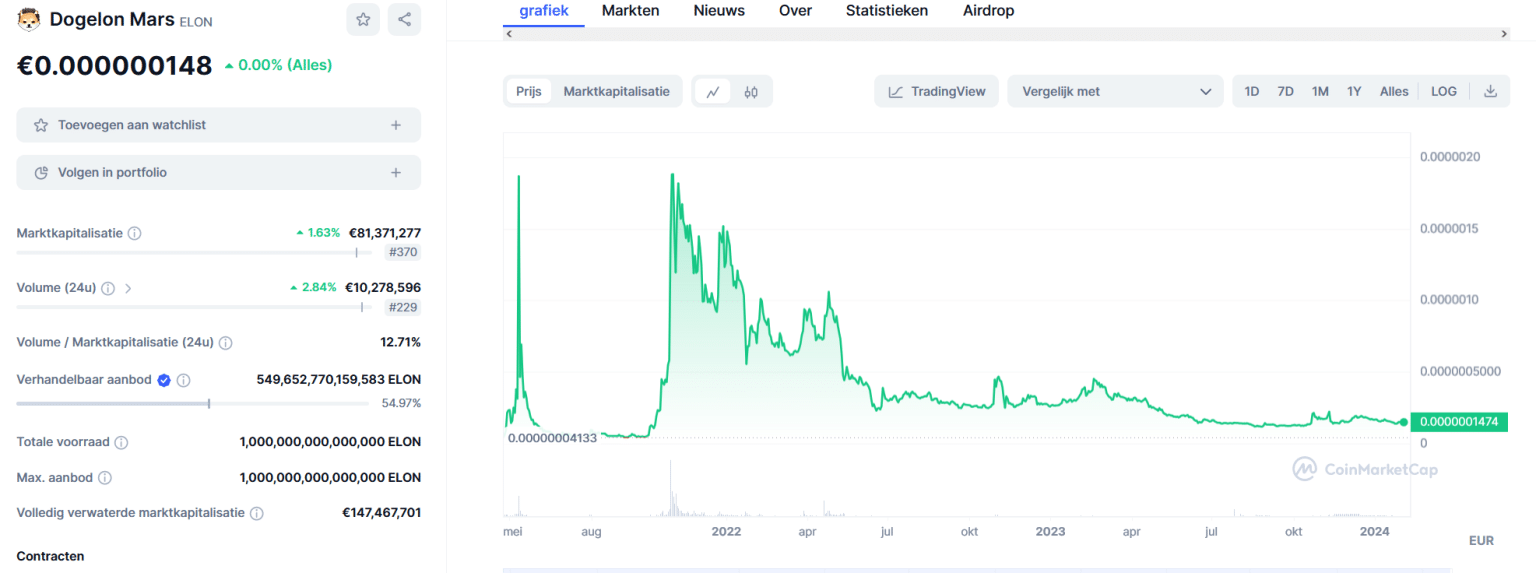Click info icon beside Volume / Marktkapitalisatie (24u)
This screenshot has width=1536, height=573.
[226, 343]
